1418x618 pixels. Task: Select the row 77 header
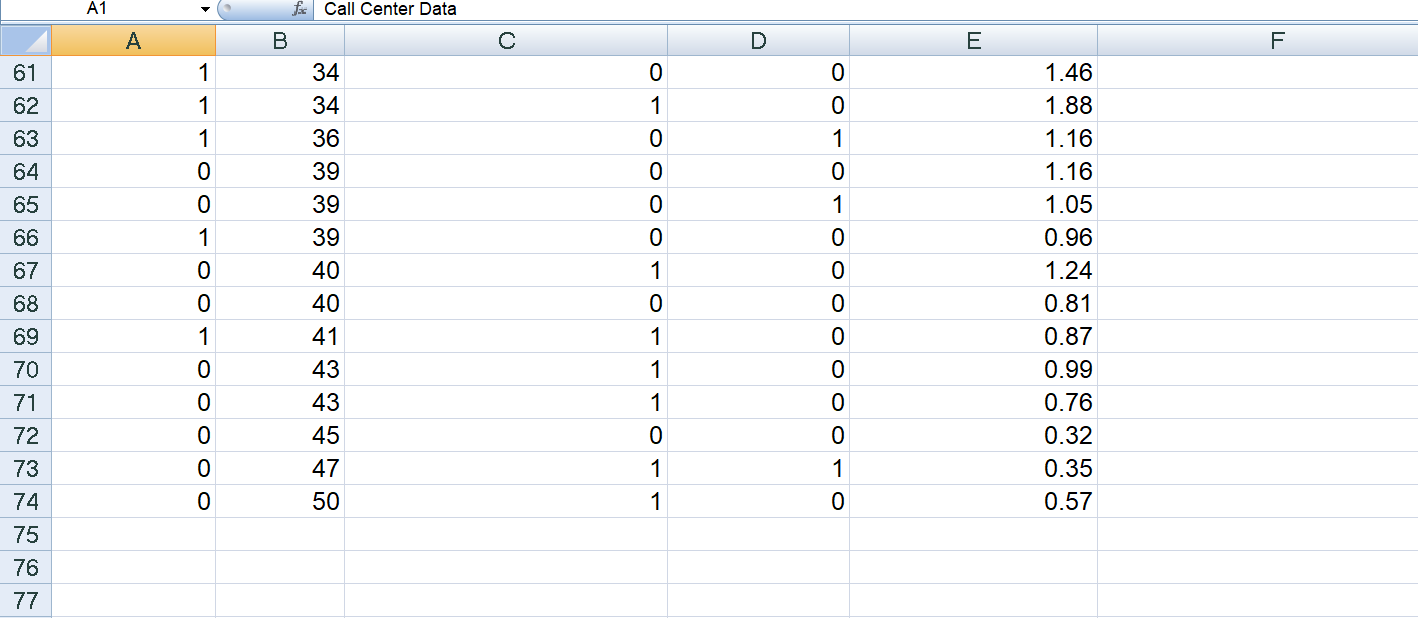pyautogui.click(x=26, y=600)
